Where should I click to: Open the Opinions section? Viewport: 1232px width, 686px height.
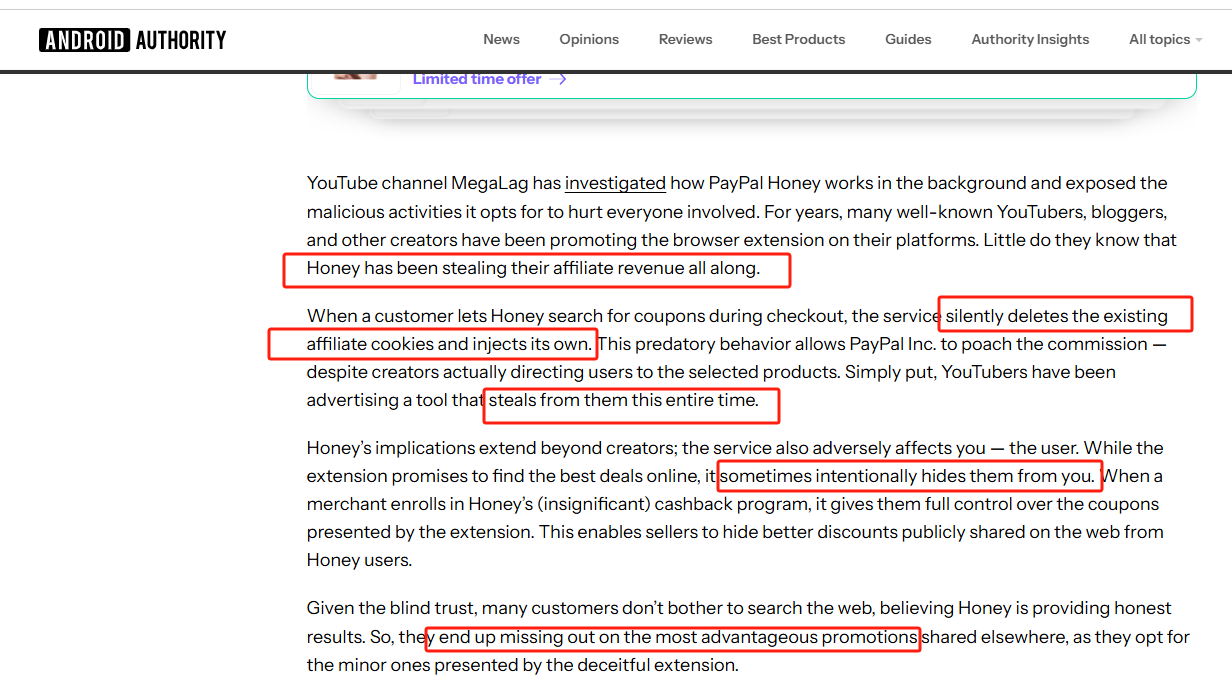coord(589,39)
